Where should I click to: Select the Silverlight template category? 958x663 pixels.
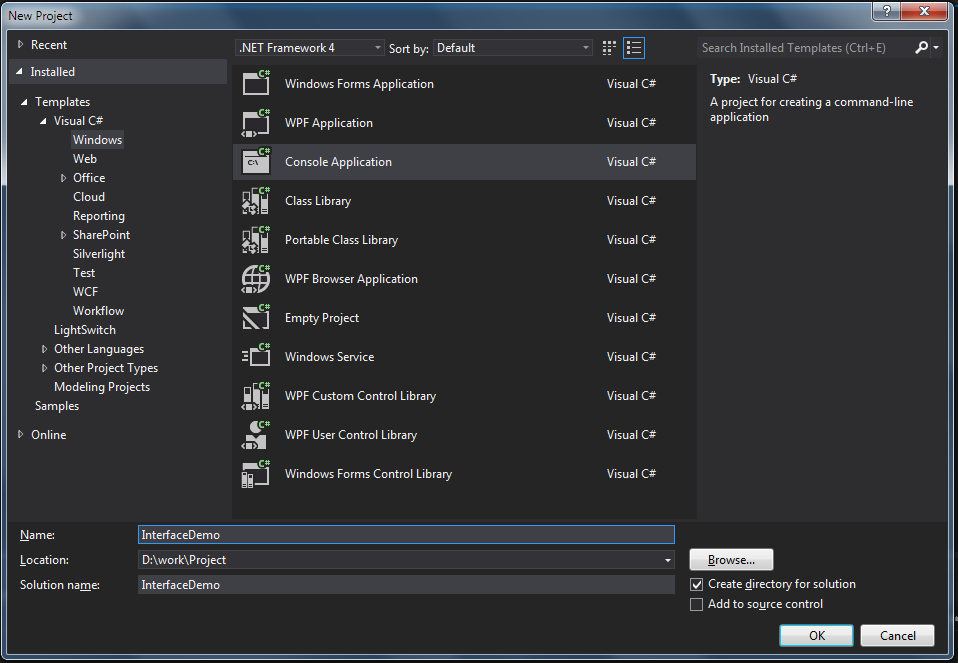99,254
